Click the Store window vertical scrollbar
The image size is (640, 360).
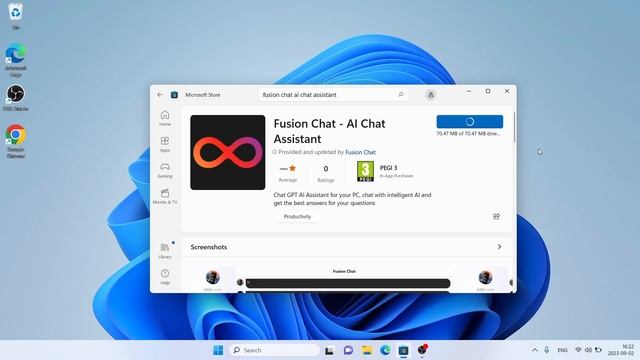tap(514, 127)
